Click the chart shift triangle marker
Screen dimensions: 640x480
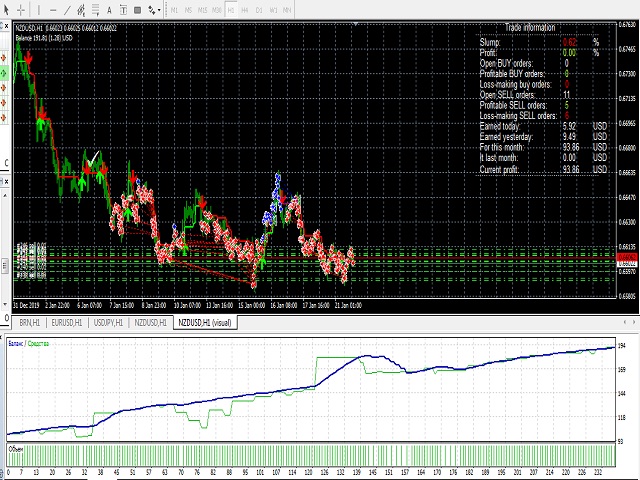pyautogui.click(x=356, y=24)
